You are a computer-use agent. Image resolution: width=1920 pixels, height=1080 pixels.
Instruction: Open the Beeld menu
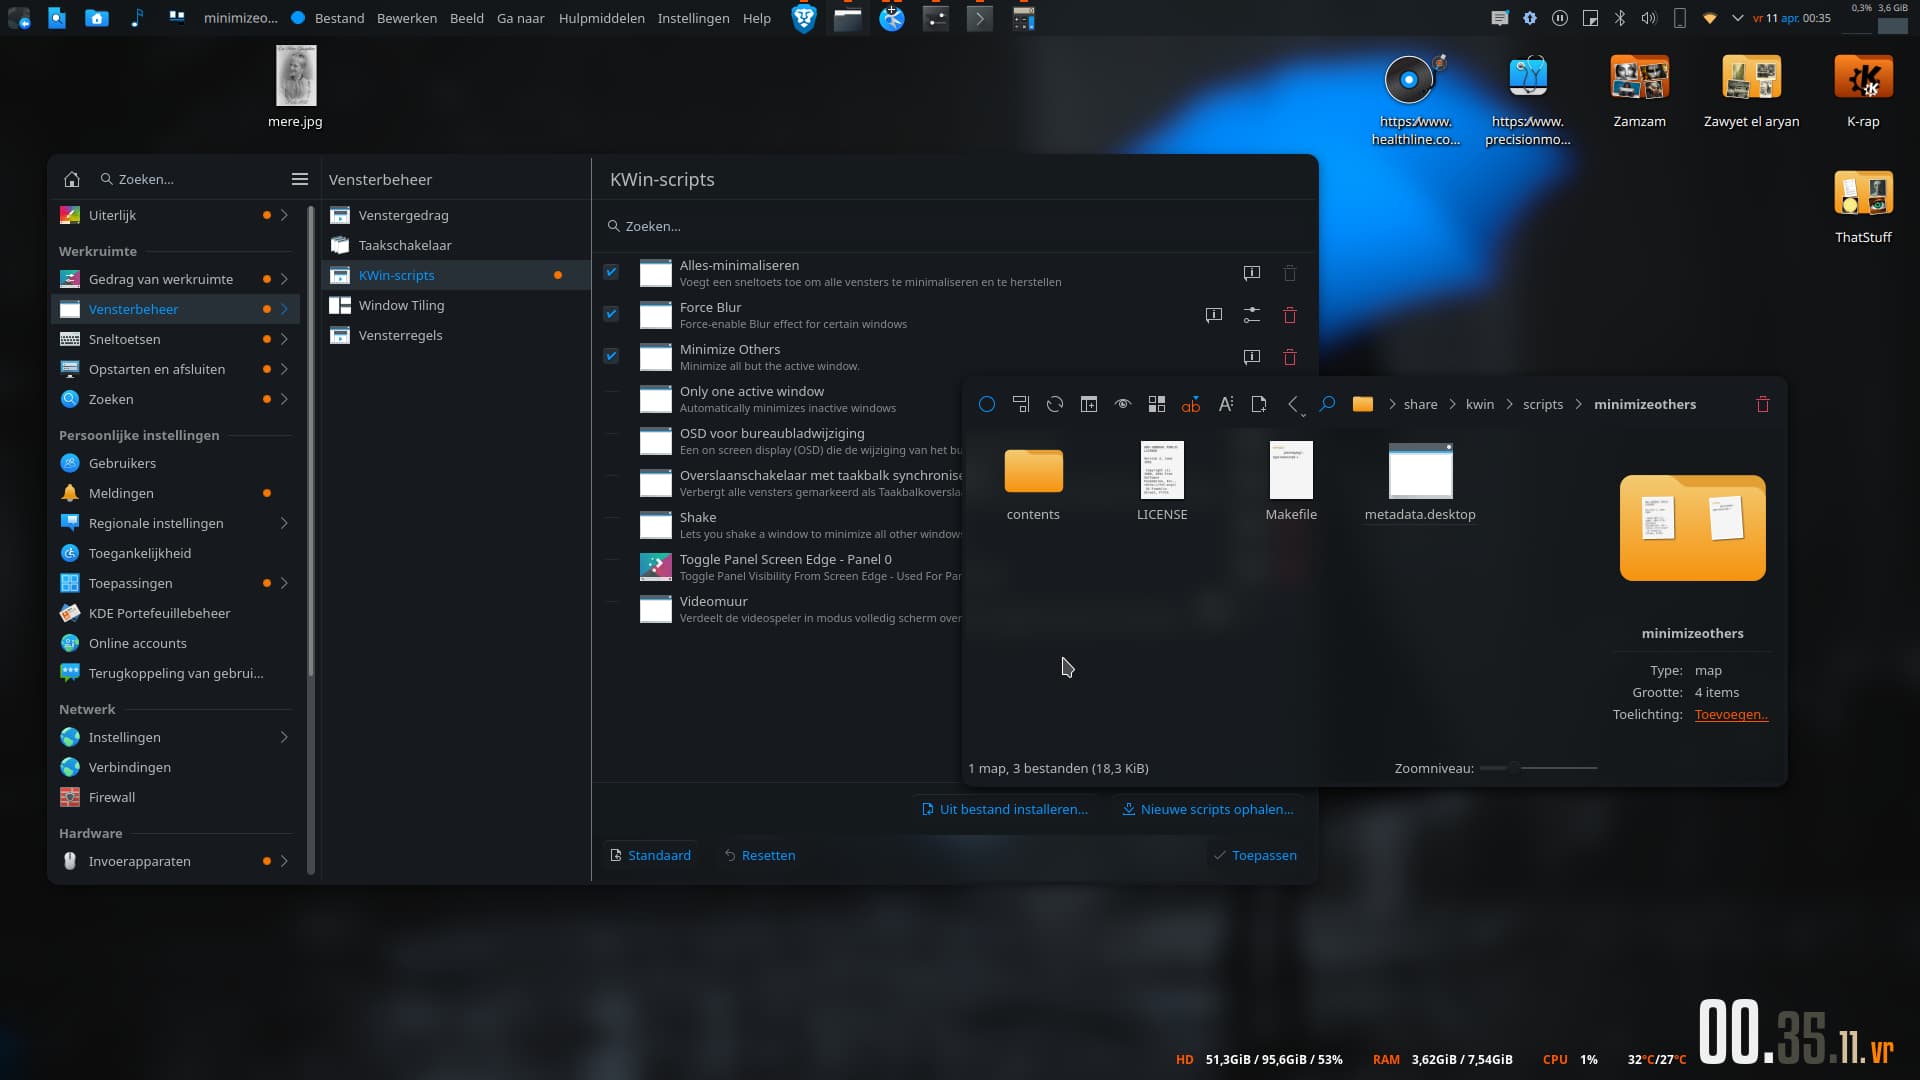(467, 18)
